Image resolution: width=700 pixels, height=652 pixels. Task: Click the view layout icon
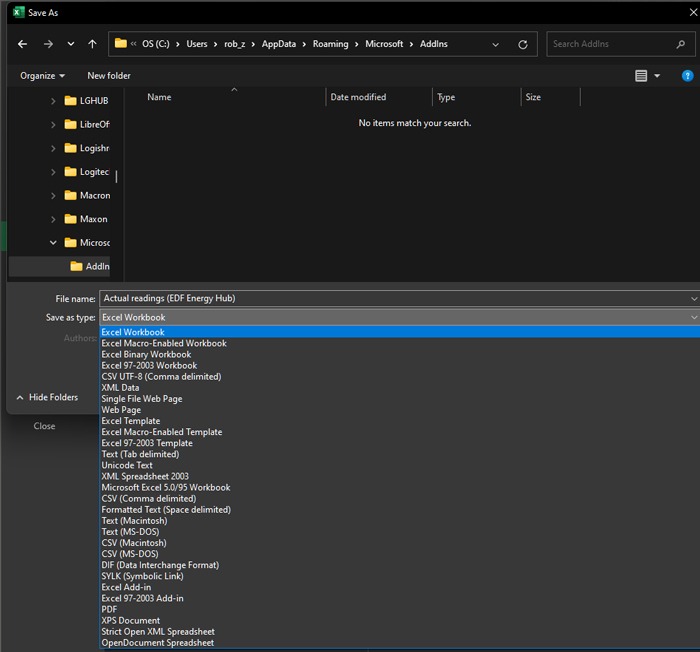pyautogui.click(x=642, y=76)
